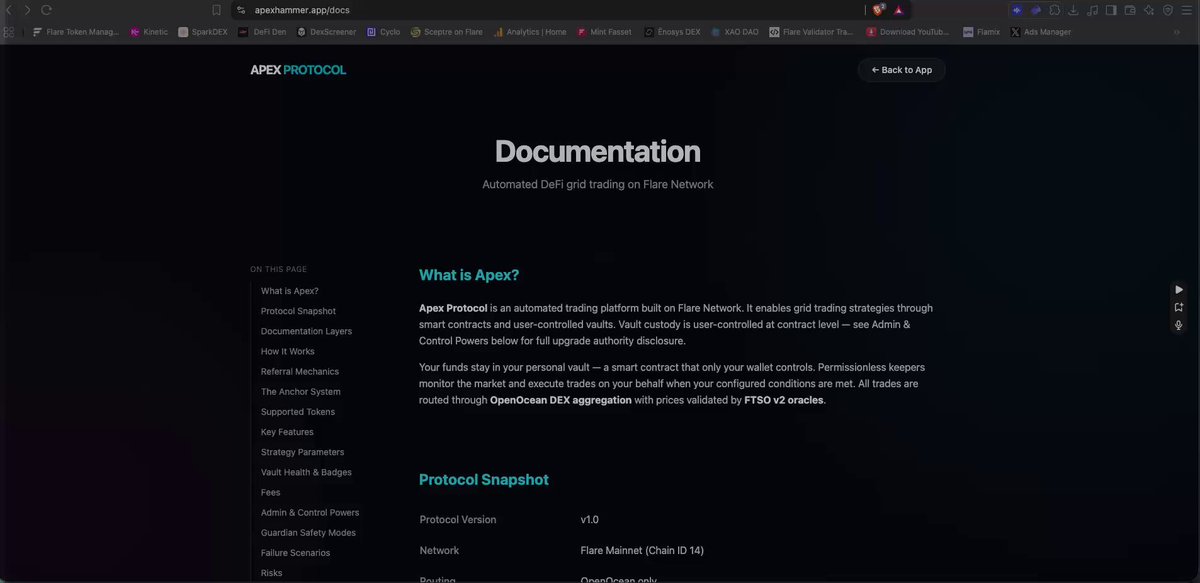Viewport: 1200px width, 583px height.
Task: Open the XAO DAO bookmark
Action: coord(735,32)
